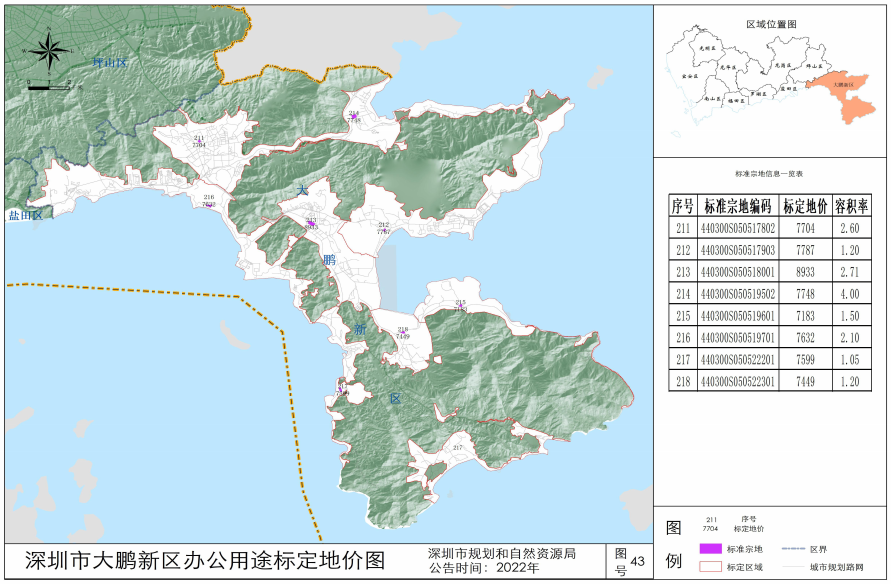Click the 坪山区 label on the map
Viewport: 891px width, 584px height.
pos(110,63)
